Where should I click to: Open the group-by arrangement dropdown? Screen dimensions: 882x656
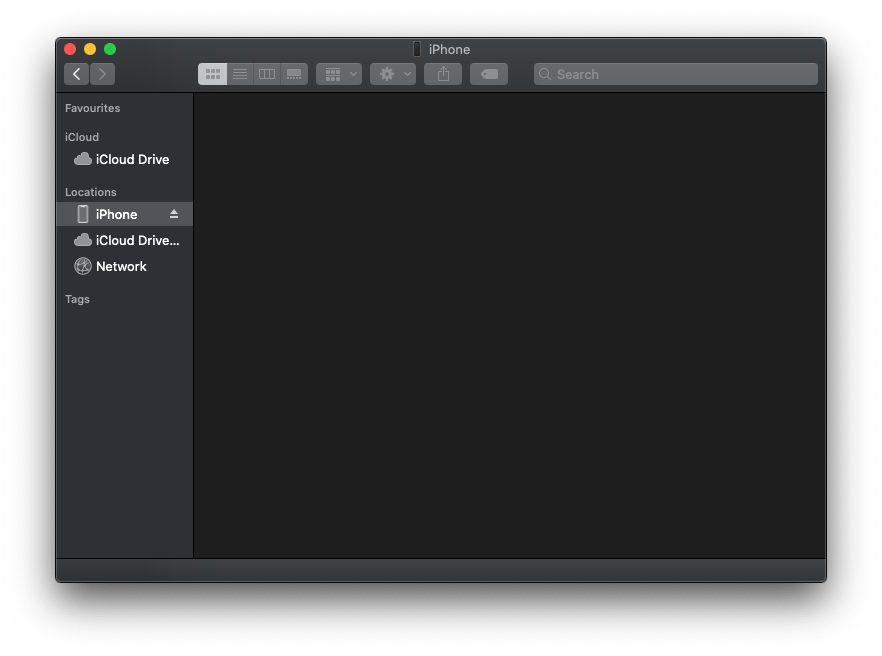pyautogui.click(x=339, y=74)
